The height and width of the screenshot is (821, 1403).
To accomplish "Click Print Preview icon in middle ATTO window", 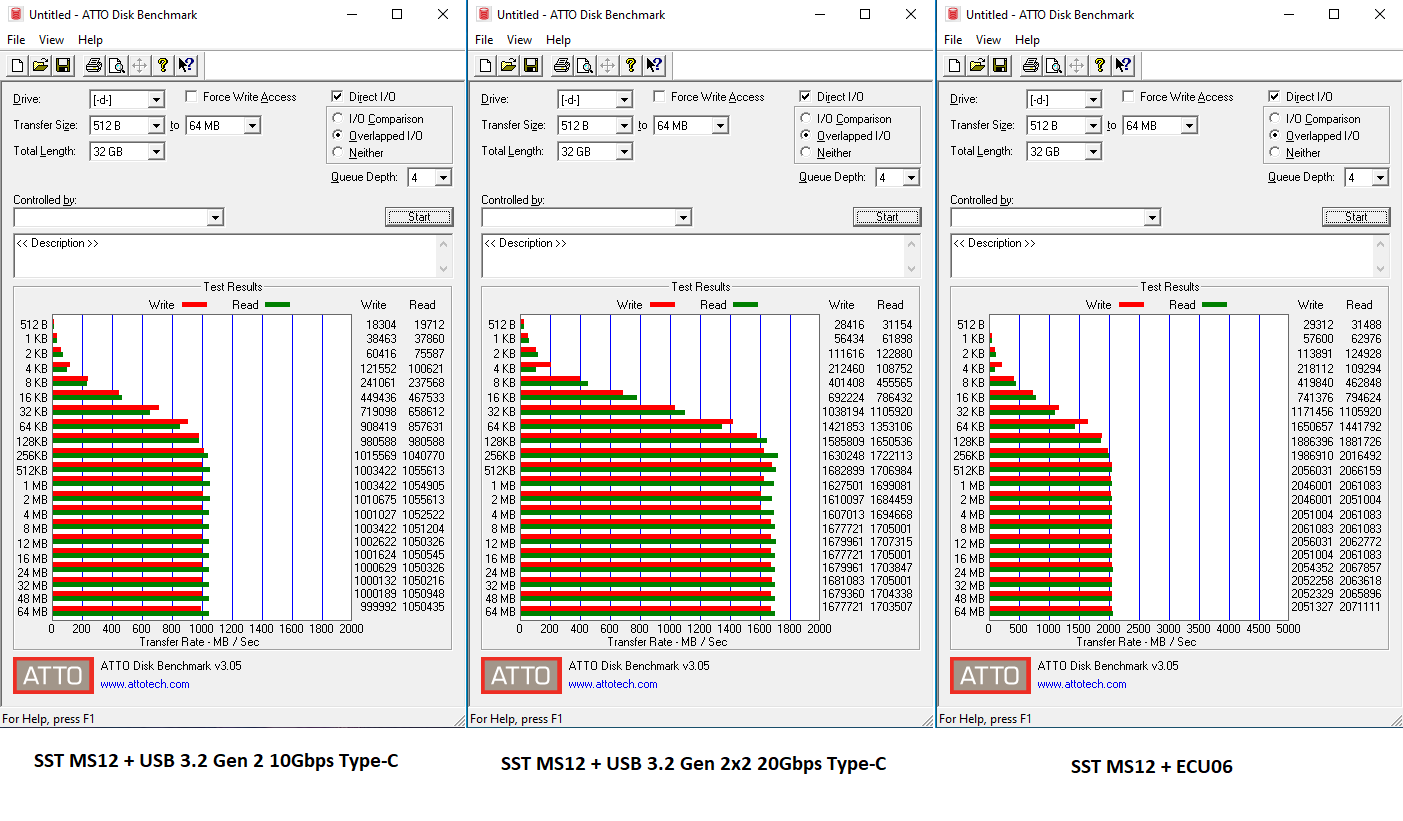I will click(584, 66).
